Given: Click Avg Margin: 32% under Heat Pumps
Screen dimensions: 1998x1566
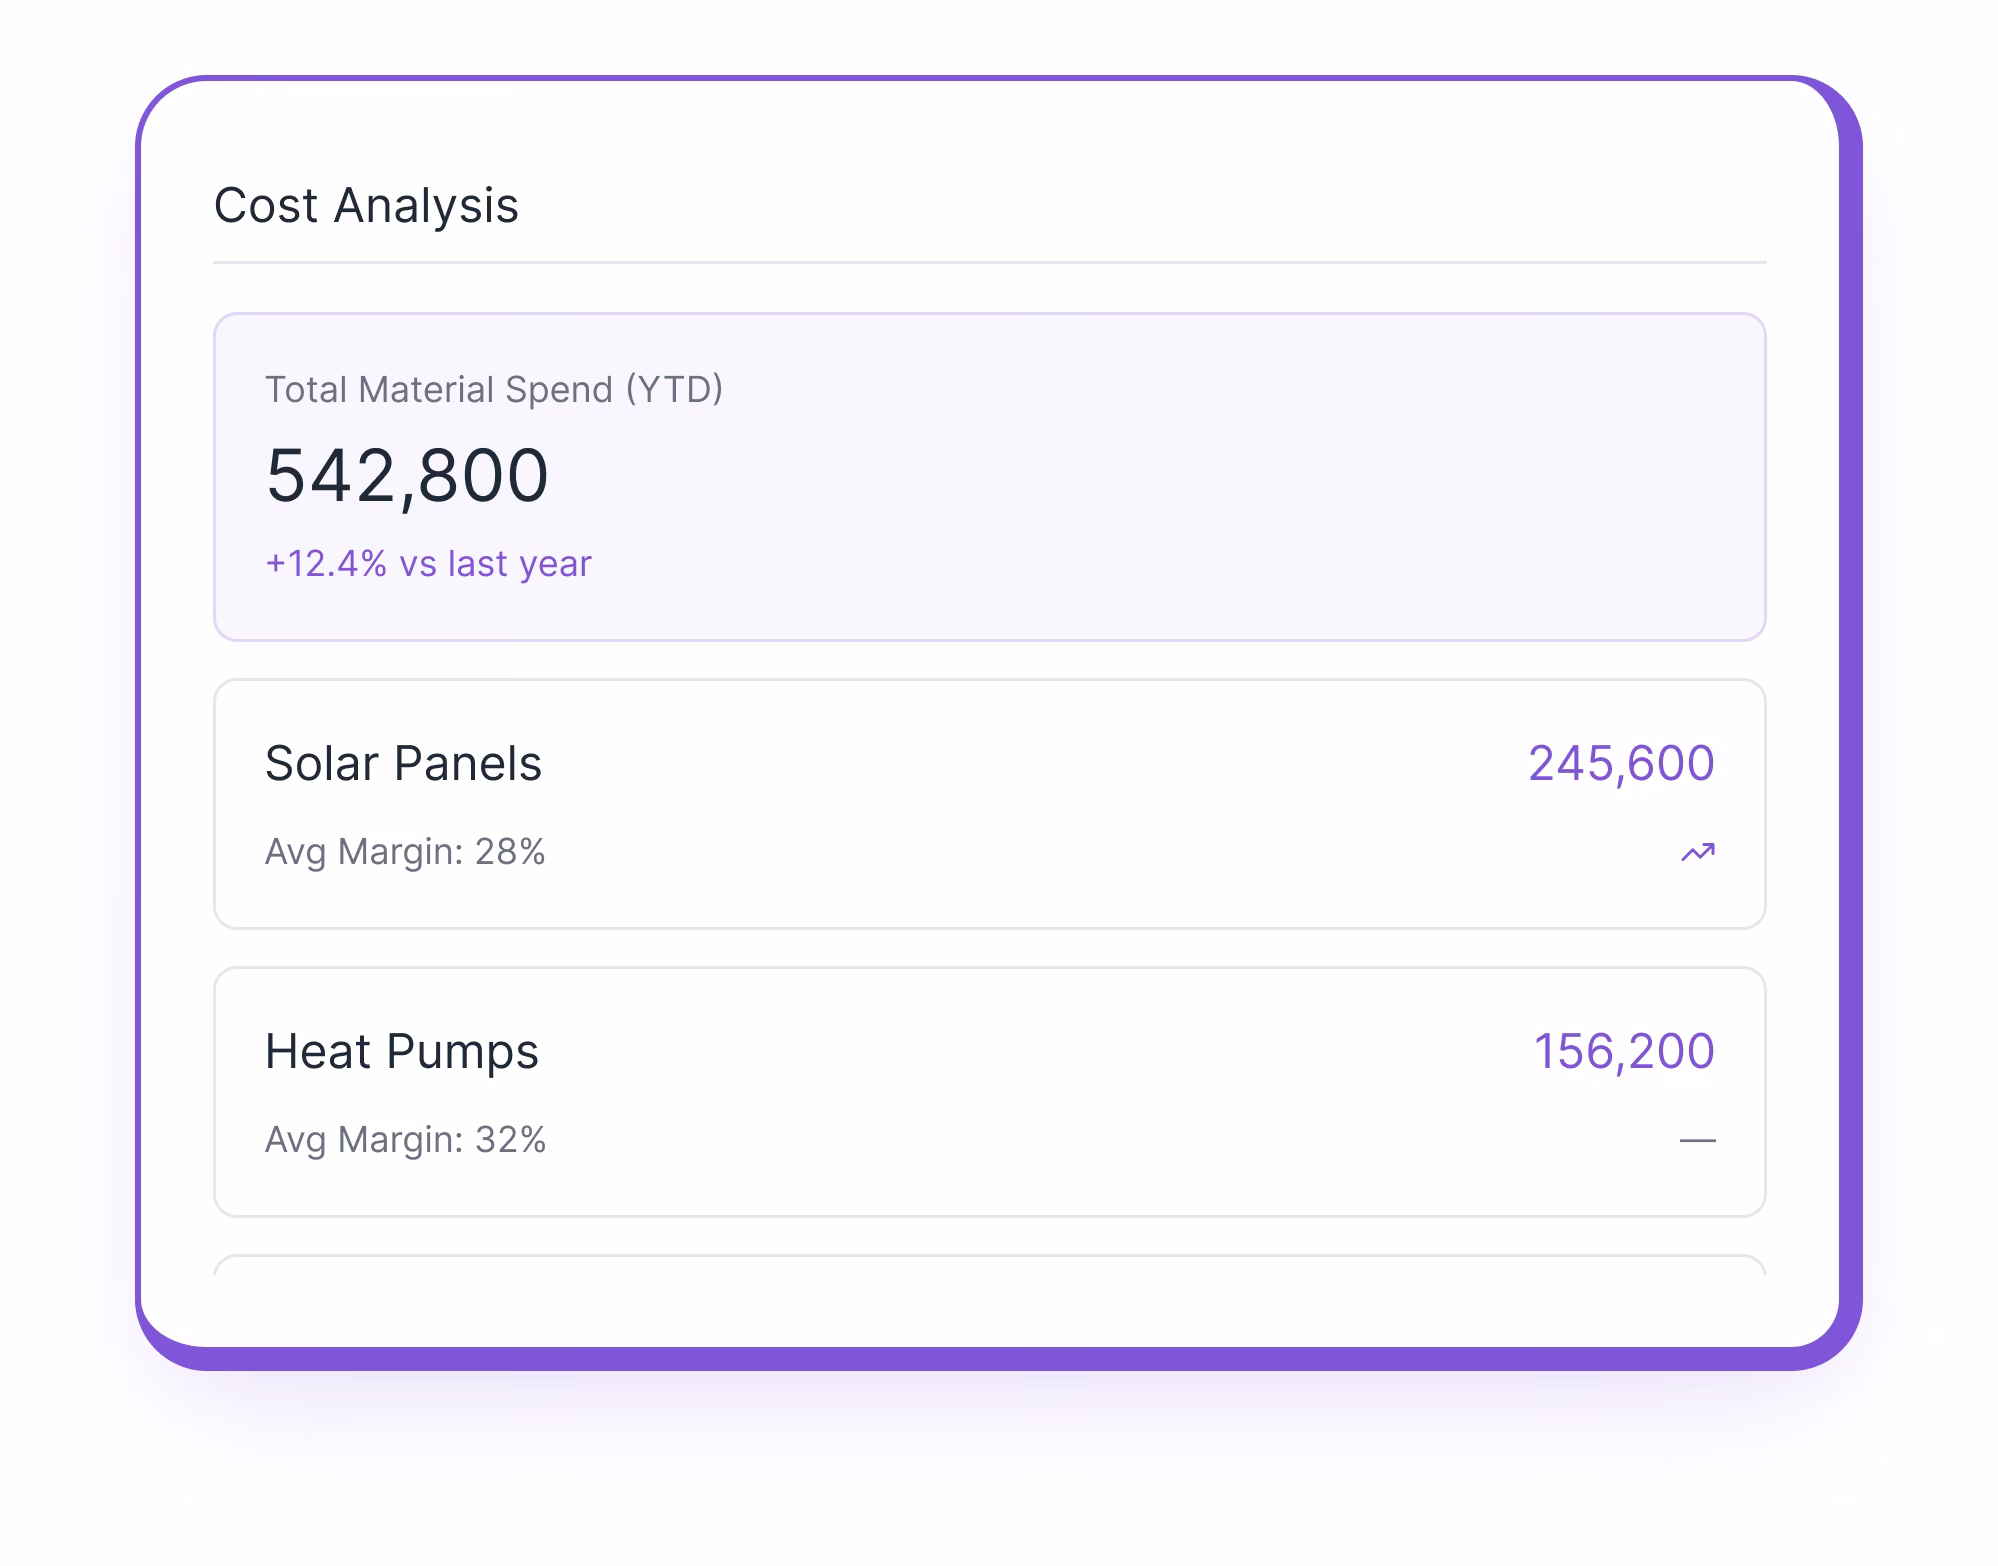Looking at the screenshot, I should pos(404,1138).
